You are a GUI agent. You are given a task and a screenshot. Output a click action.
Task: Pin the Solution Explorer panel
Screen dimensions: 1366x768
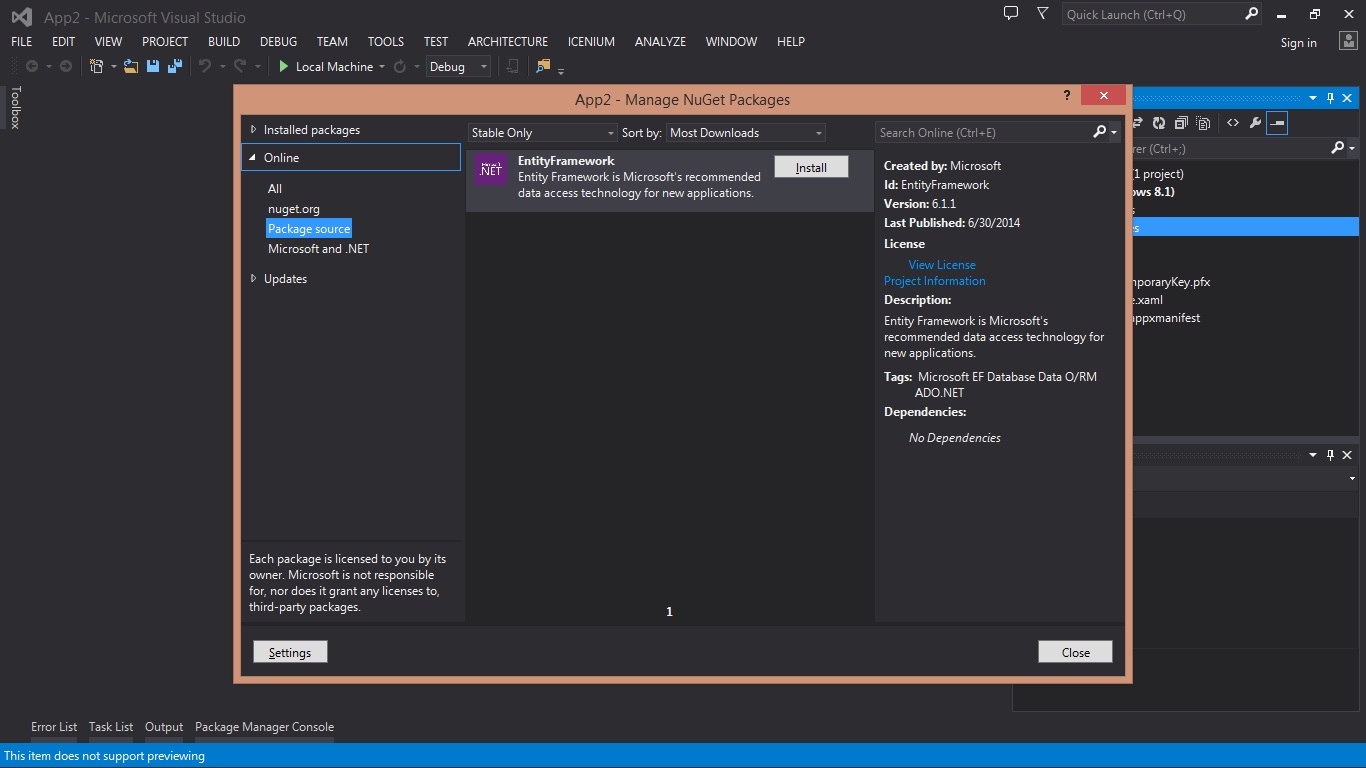click(x=1330, y=98)
